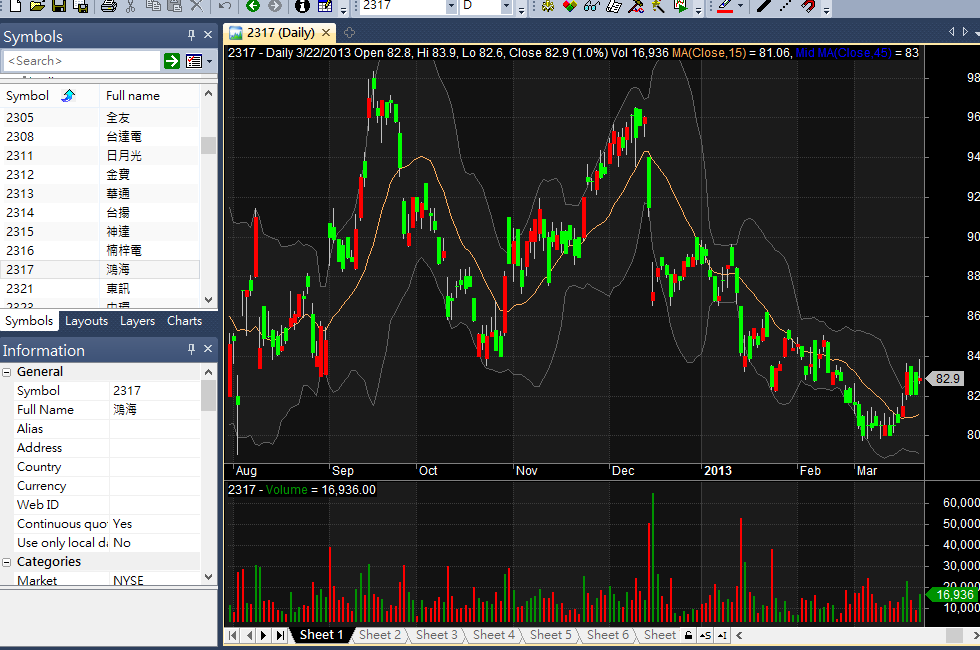Click the chart horizontal scrollbar thumb

click(954, 635)
